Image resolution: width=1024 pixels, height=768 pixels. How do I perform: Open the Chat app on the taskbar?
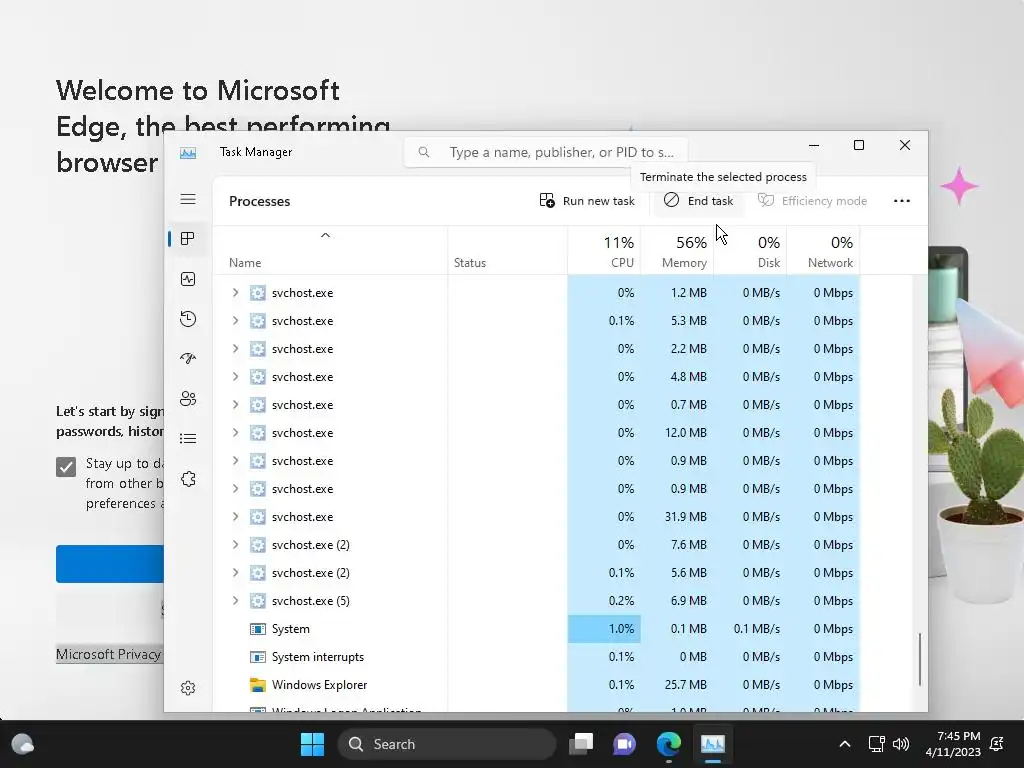(624, 744)
